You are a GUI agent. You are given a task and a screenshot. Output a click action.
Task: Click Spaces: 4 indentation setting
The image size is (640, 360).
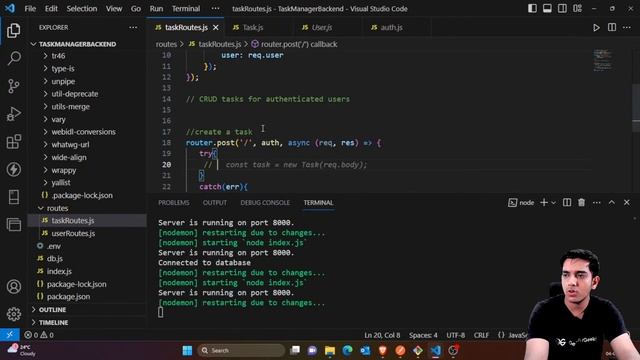coord(423,335)
